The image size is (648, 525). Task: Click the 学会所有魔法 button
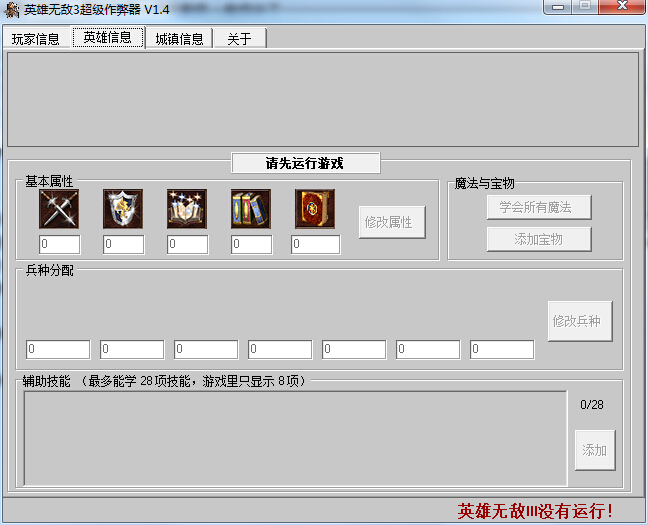539,208
